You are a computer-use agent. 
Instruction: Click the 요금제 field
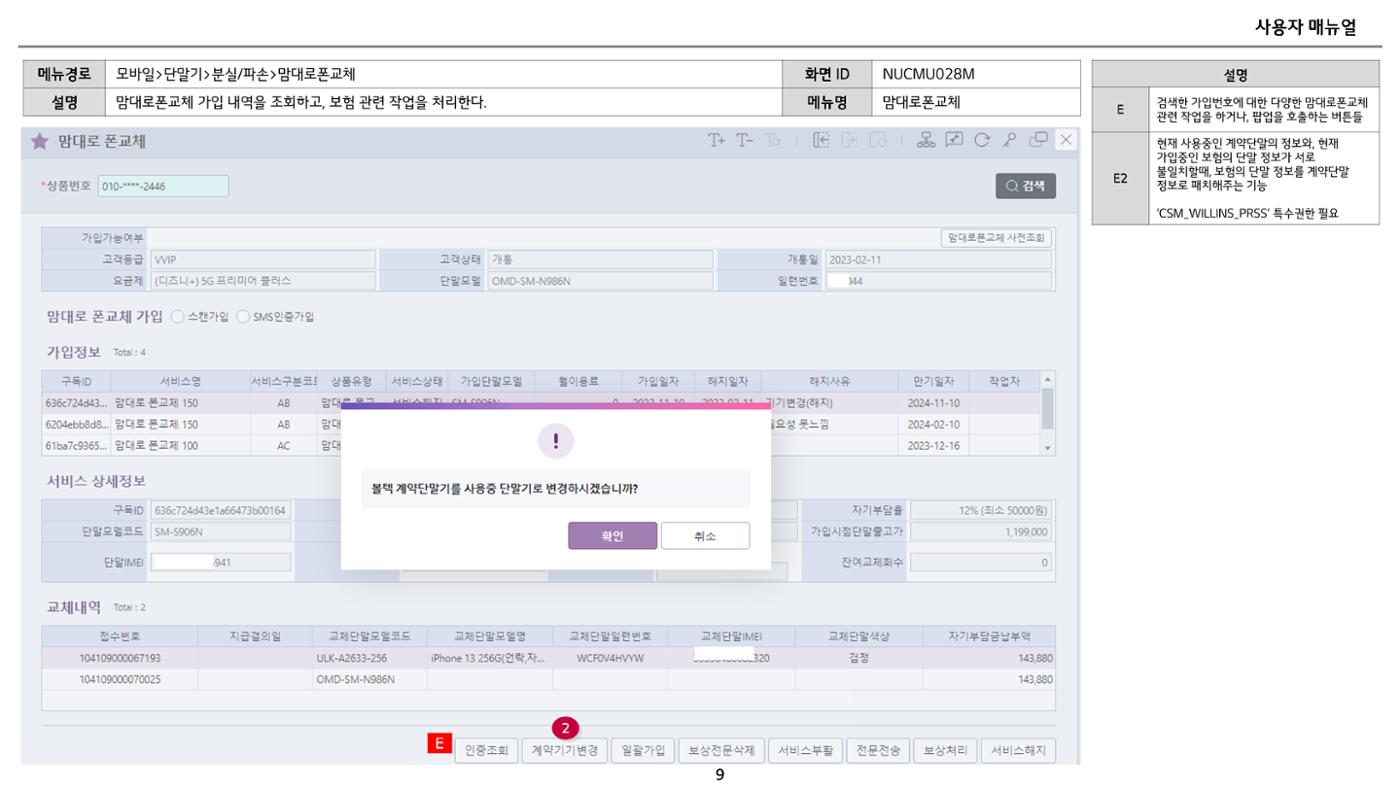263,281
